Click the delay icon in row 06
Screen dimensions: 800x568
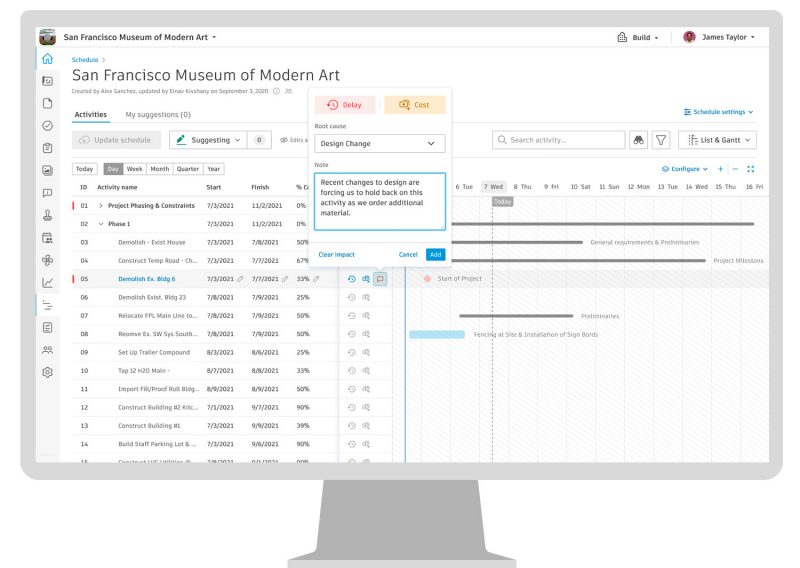(x=352, y=298)
